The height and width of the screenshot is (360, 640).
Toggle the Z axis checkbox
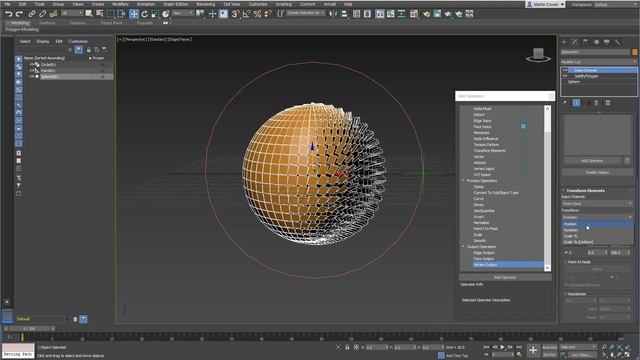[x=566, y=253]
